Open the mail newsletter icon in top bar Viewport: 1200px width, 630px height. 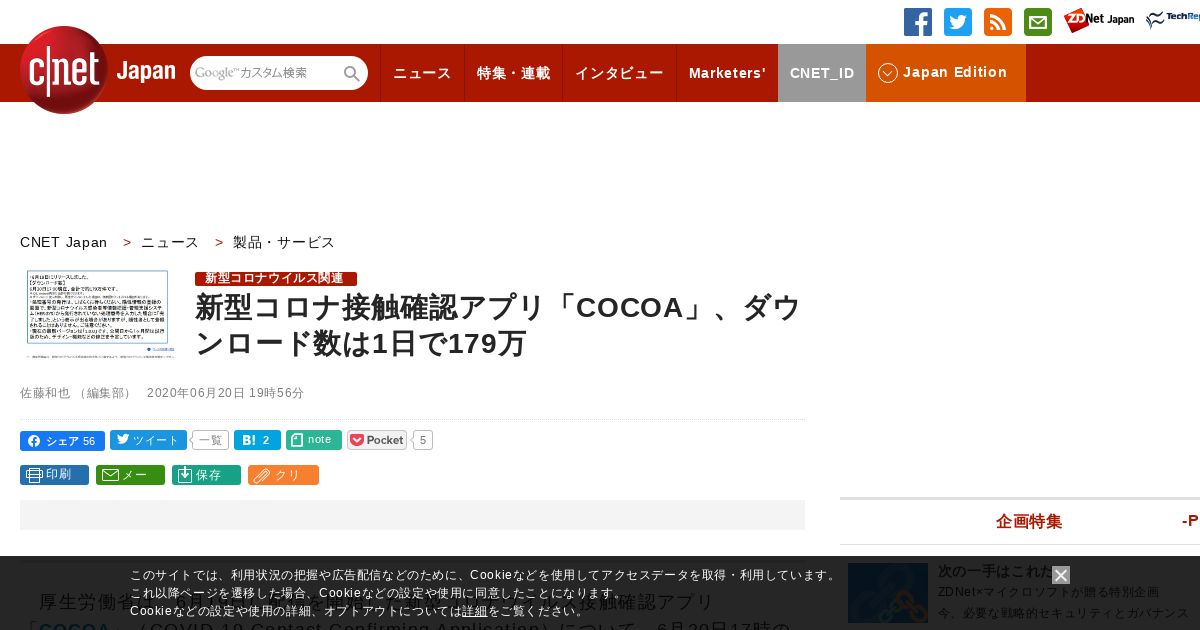tap(1038, 22)
